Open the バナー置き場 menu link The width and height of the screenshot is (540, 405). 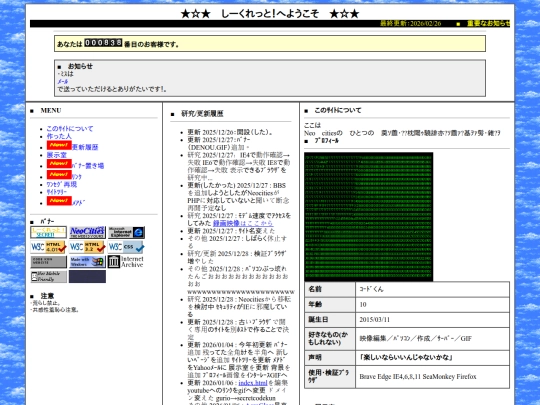coord(88,166)
